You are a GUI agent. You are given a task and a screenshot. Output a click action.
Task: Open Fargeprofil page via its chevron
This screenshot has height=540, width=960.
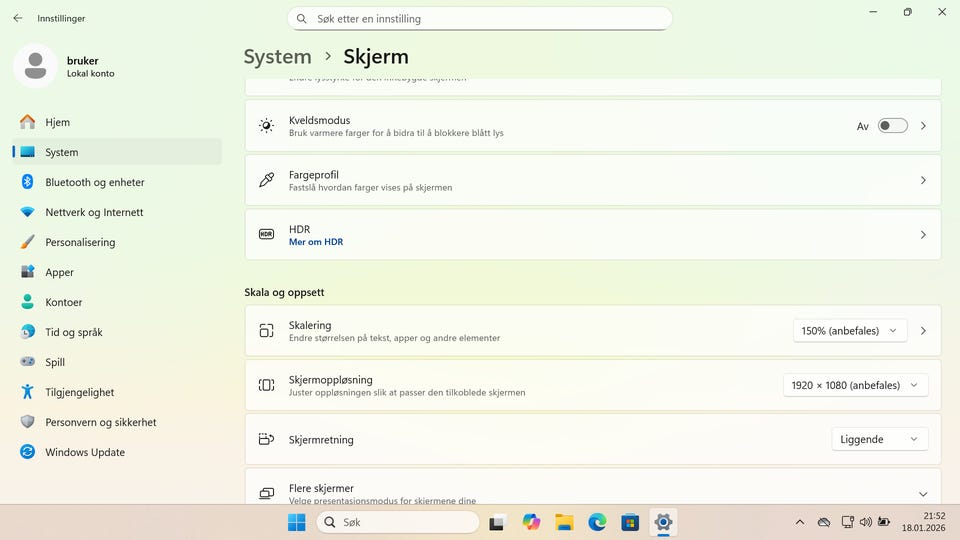(923, 180)
